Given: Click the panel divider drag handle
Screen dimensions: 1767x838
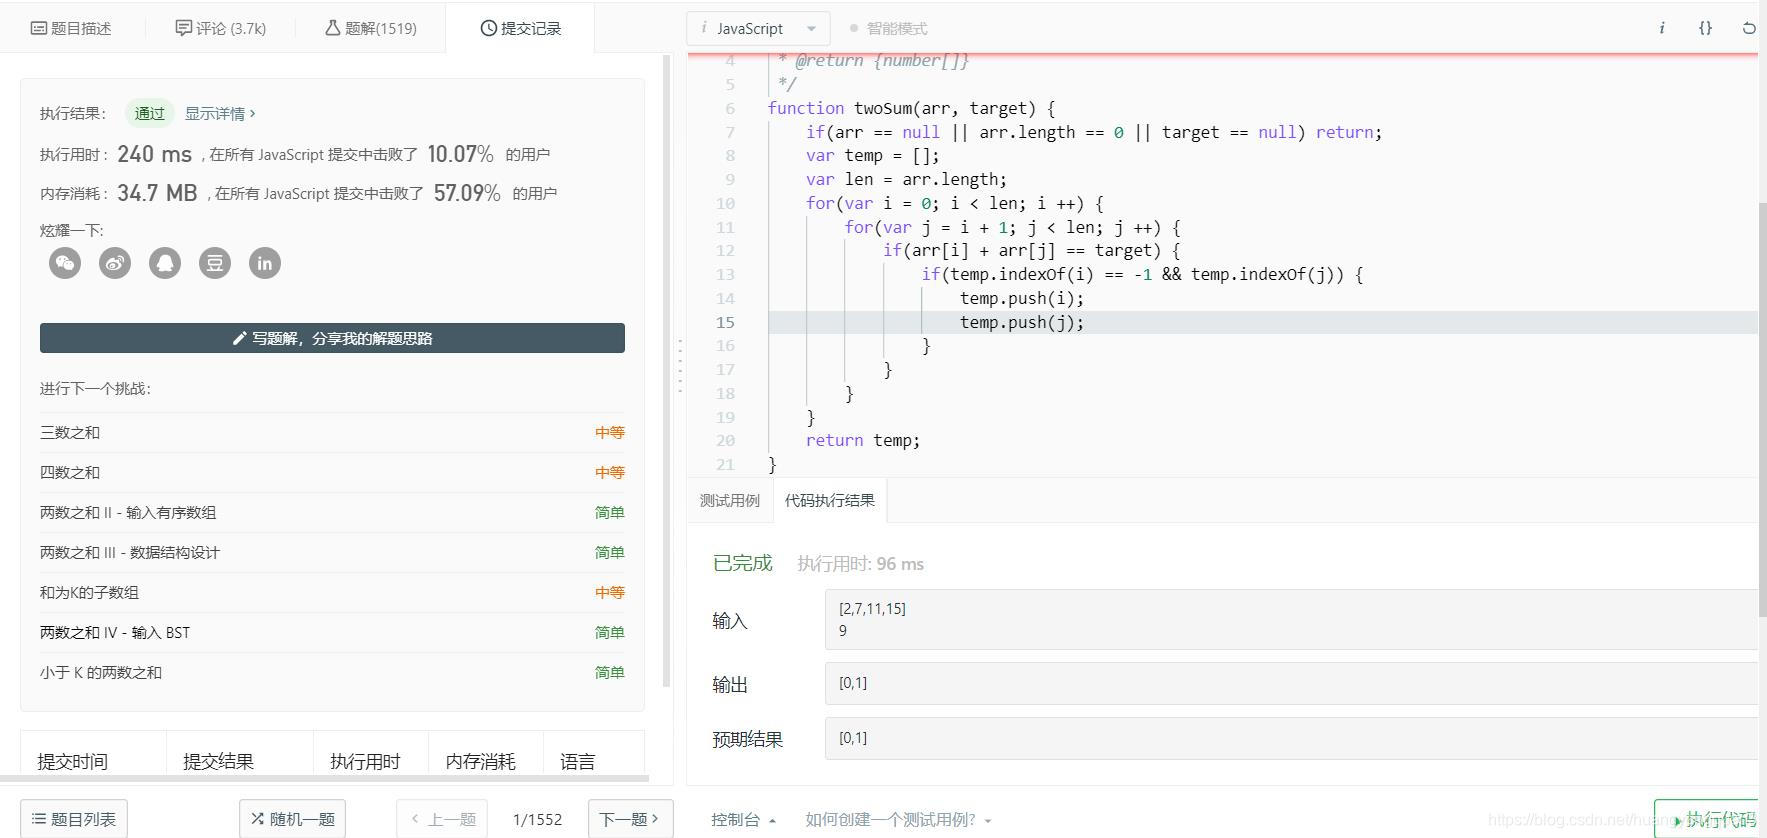Looking at the screenshot, I should click(680, 365).
